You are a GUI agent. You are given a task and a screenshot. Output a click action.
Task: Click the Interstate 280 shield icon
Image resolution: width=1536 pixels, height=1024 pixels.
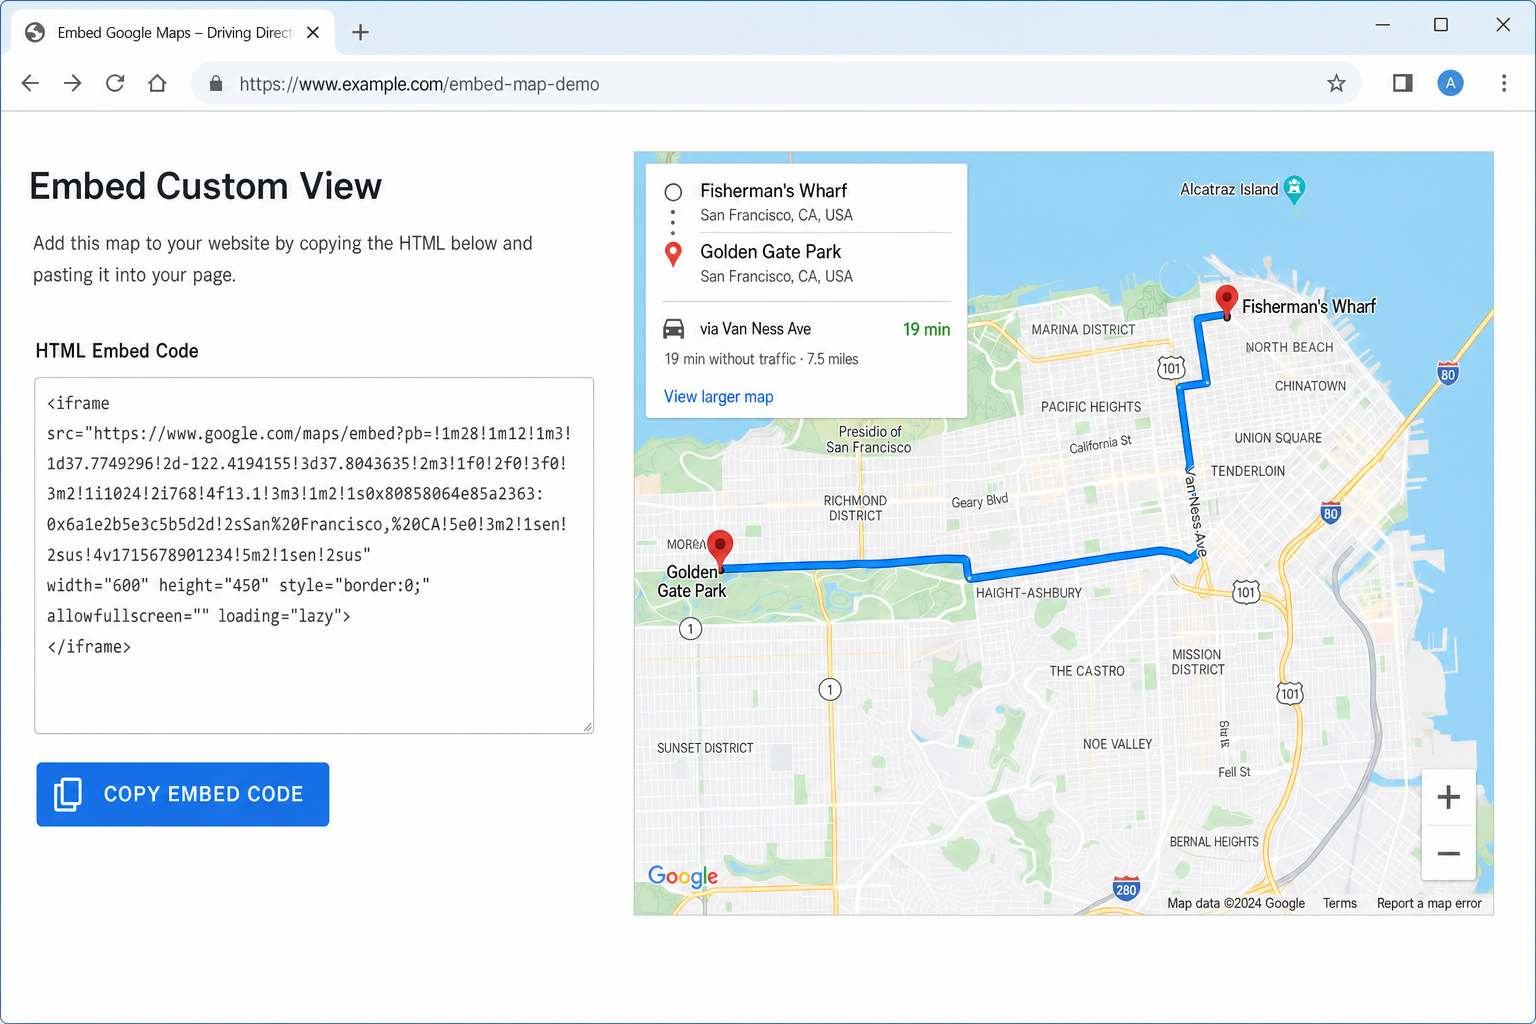click(x=1126, y=889)
